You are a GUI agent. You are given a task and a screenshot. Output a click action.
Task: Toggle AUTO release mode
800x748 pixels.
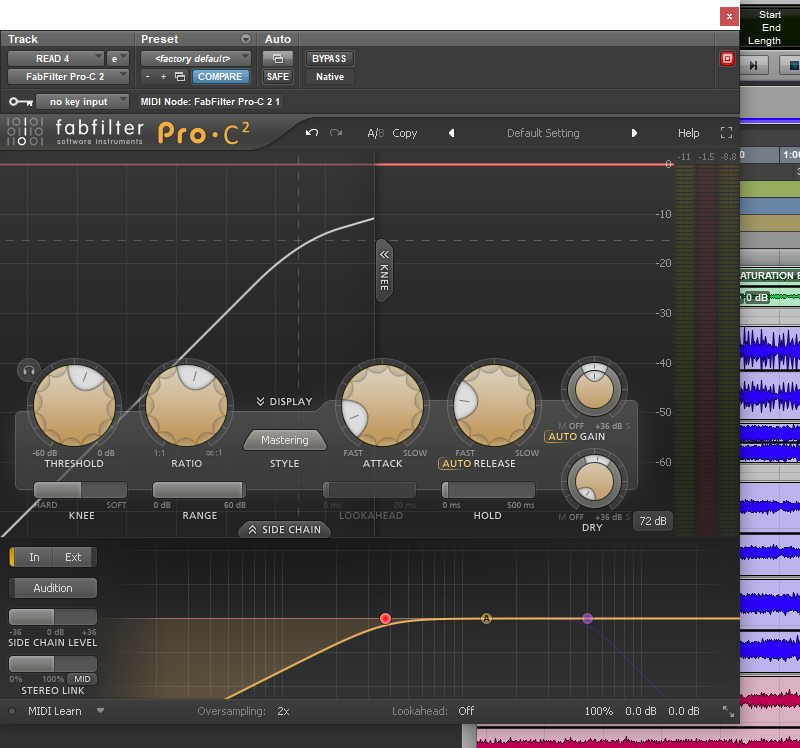coord(456,463)
